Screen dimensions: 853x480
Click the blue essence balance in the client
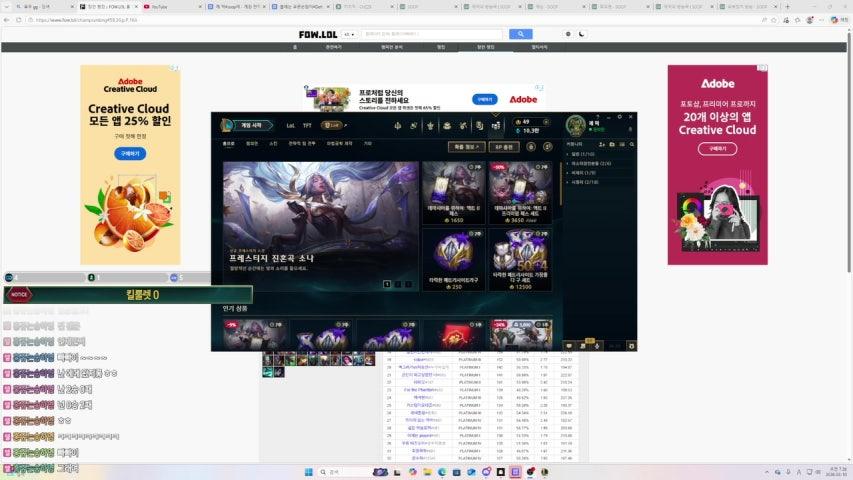pyautogui.click(x=527, y=131)
